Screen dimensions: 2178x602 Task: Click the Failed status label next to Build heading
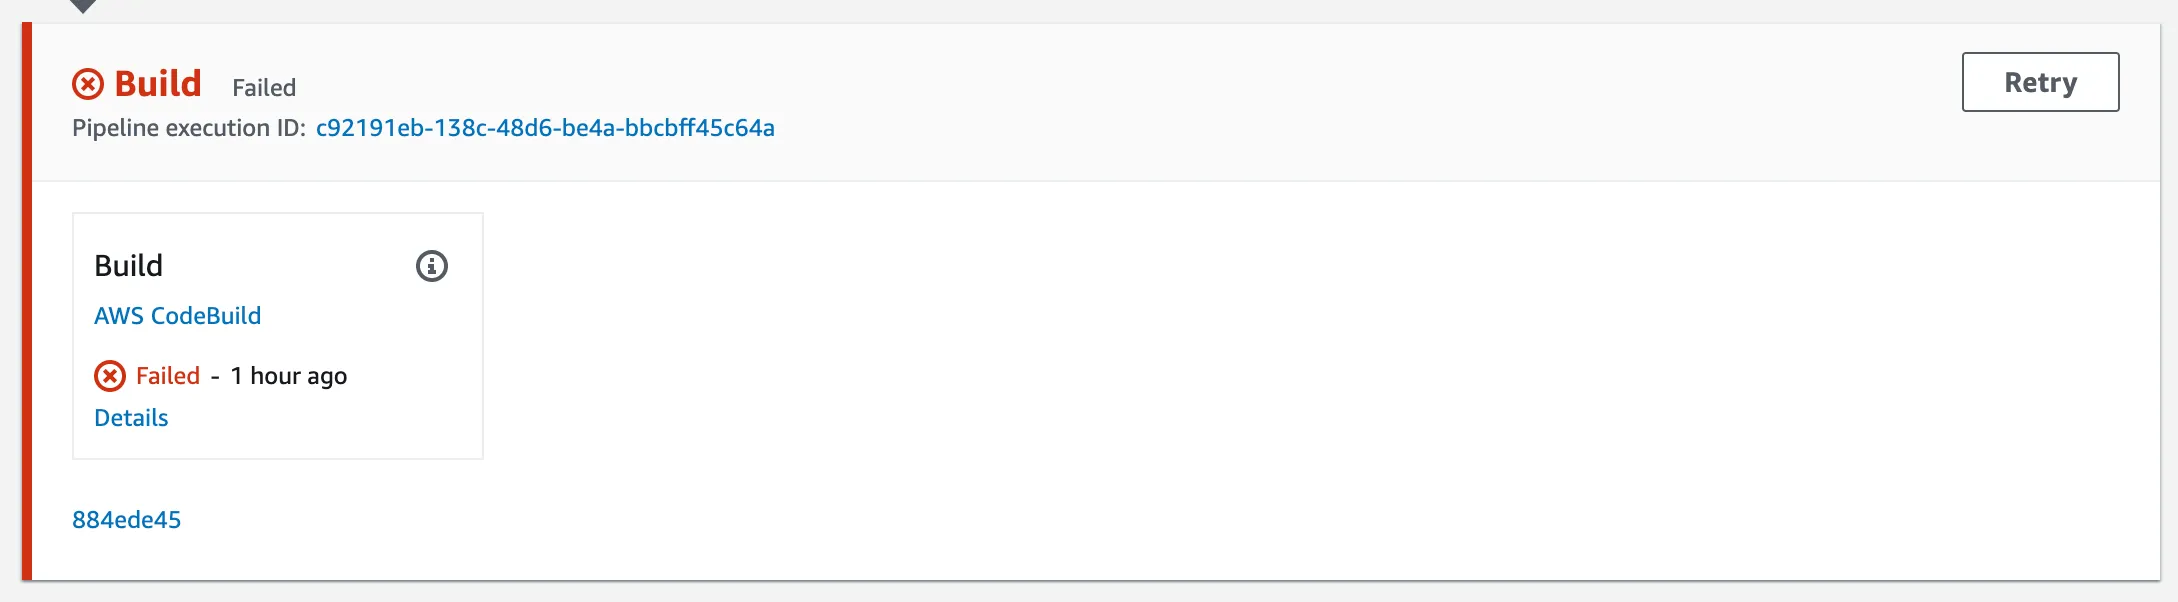pyautogui.click(x=264, y=88)
